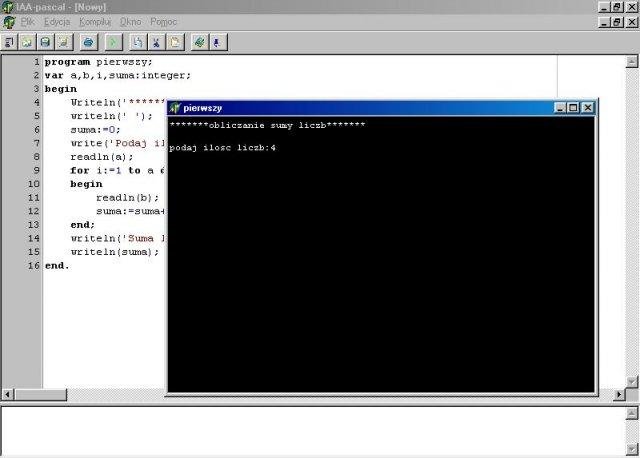Close the pierwszy console window

click(x=587, y=108)
